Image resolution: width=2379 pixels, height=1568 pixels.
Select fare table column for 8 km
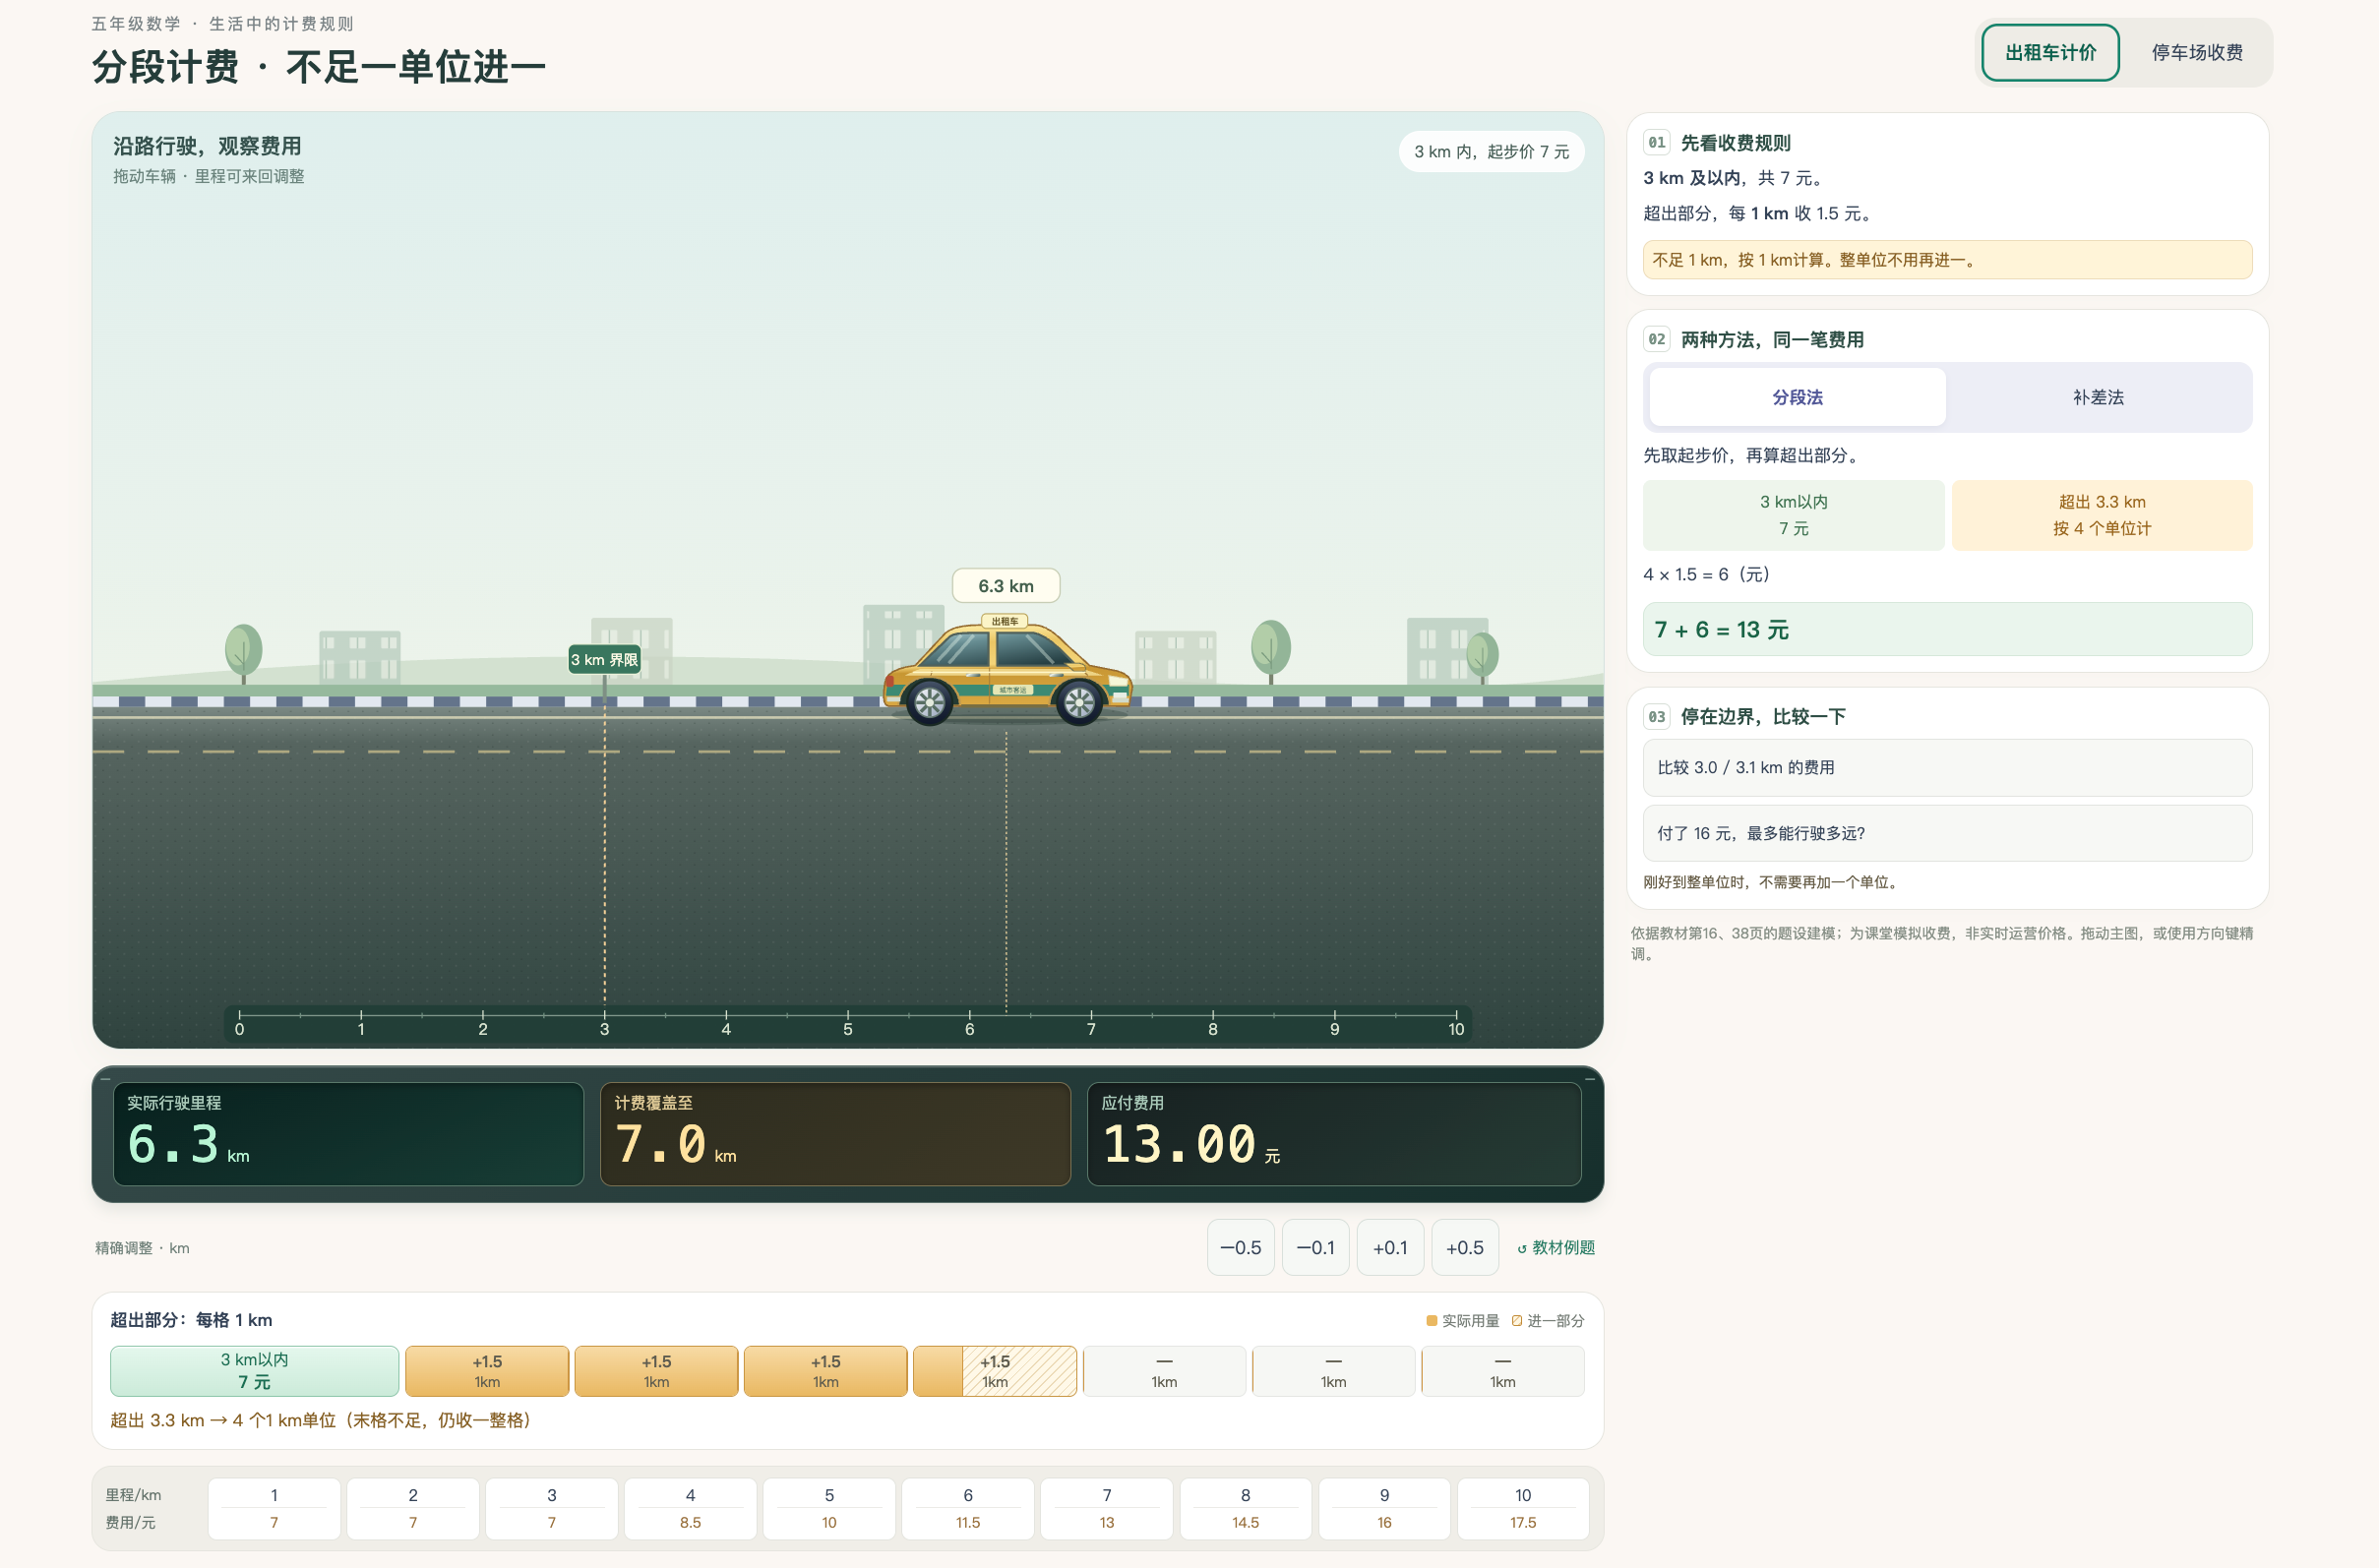(1245, 1508)
